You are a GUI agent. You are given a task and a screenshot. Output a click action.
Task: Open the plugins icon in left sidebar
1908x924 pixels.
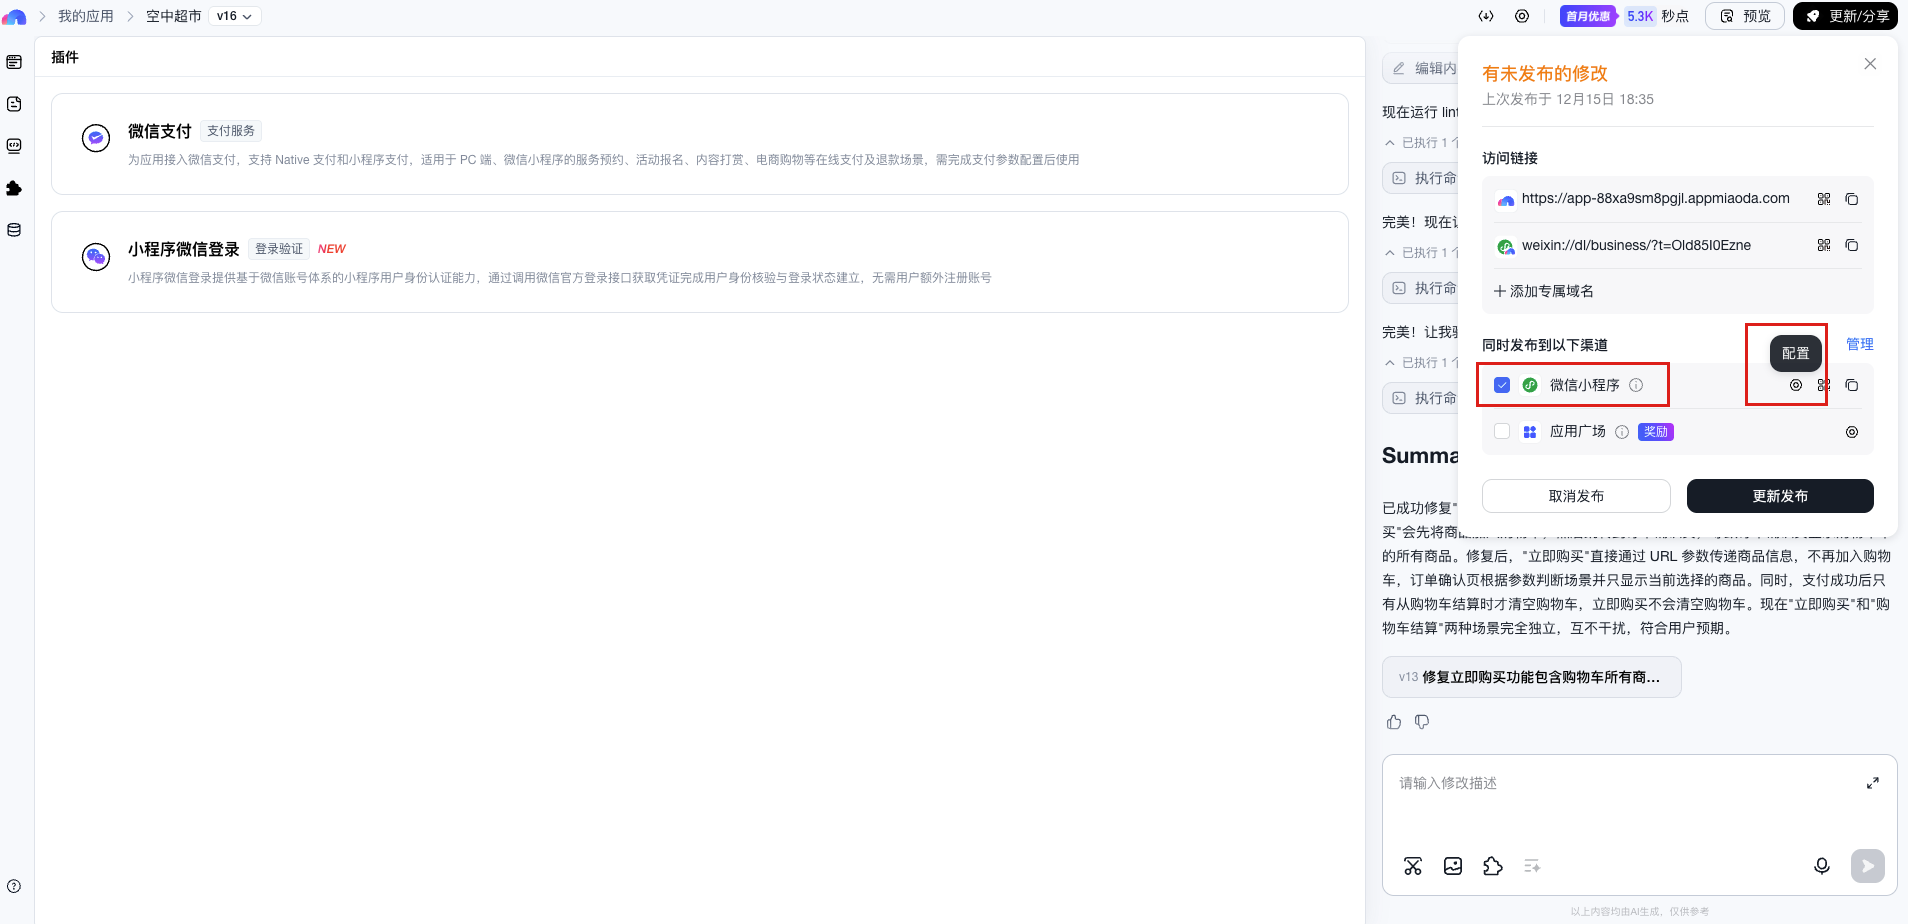pyautogui.click(x=14, y=188)
